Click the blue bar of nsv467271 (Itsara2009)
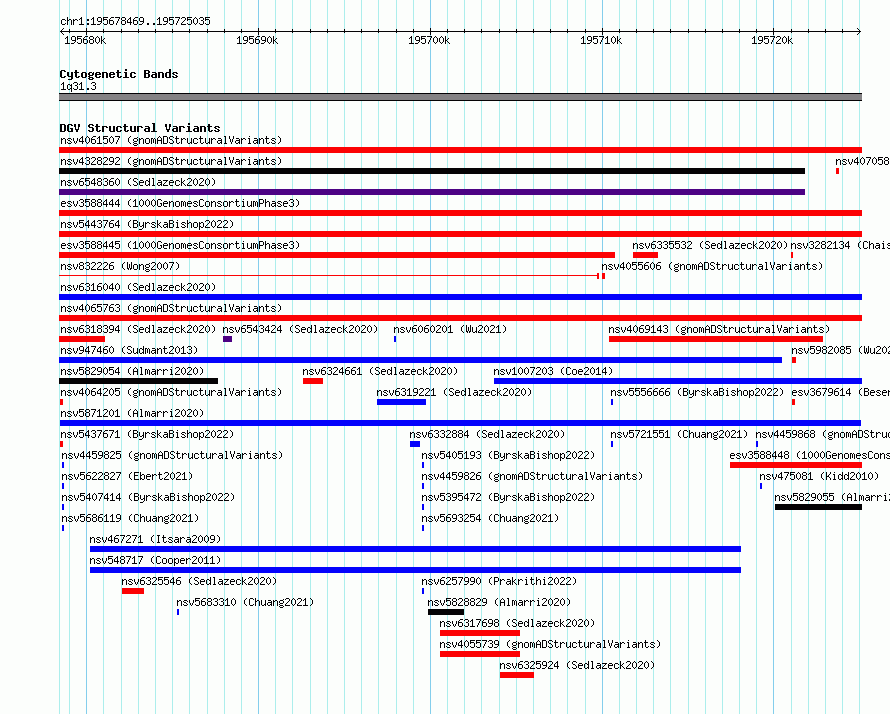Image resolution: width=890 pixels, height=714 pixels. coord(415,549)
